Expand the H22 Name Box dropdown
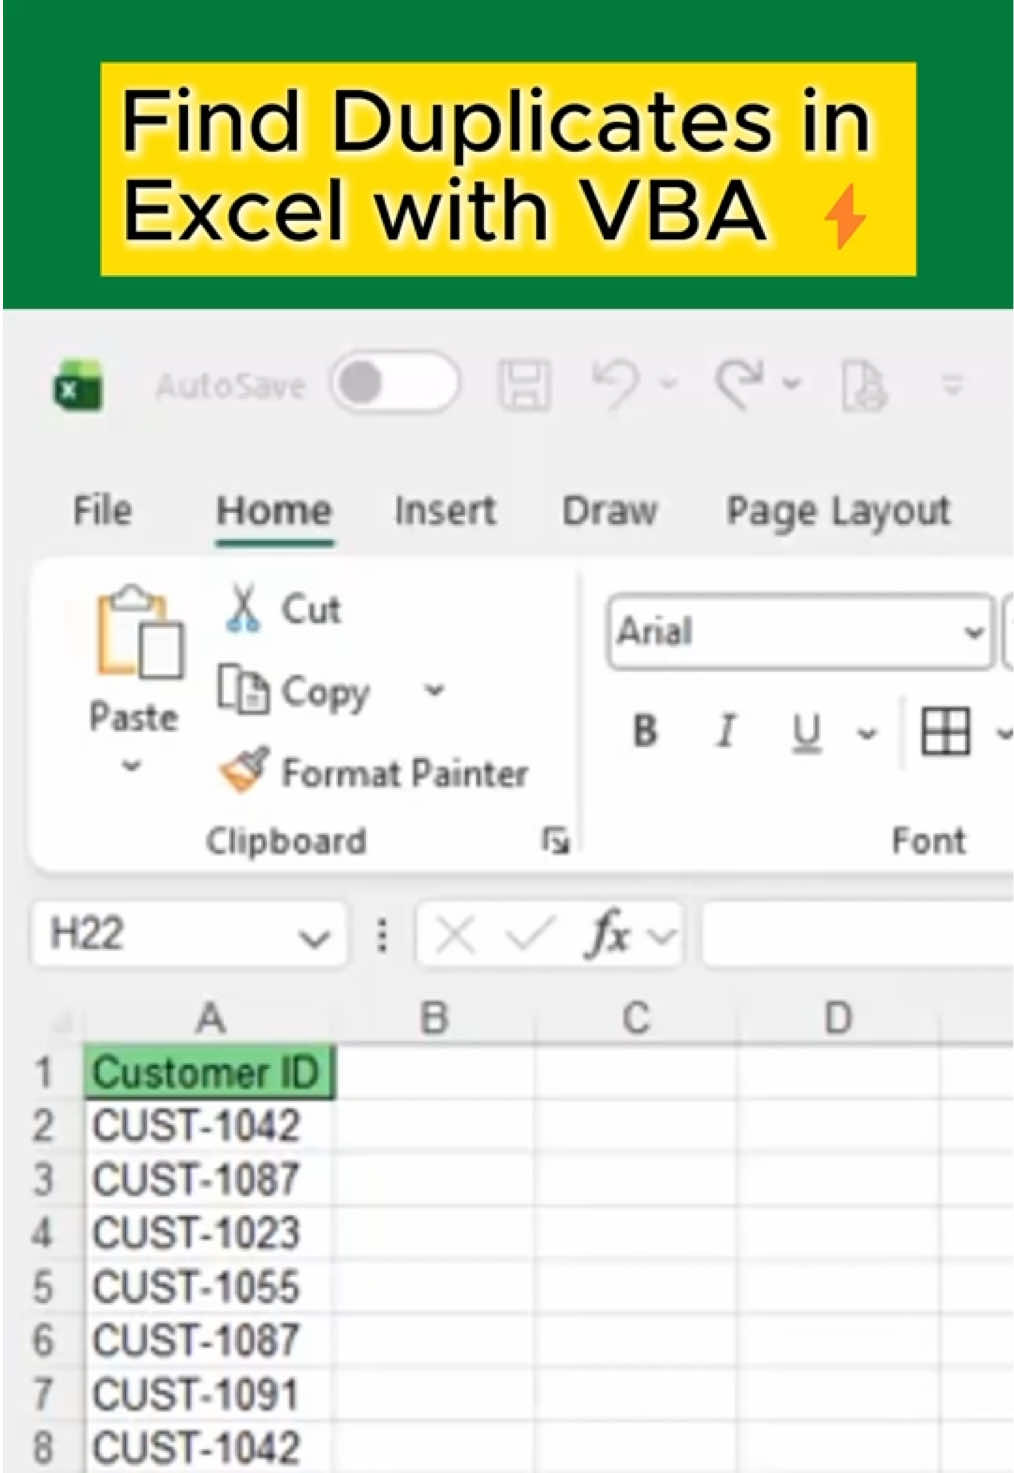The image size is (1014, 1473). 314,937
